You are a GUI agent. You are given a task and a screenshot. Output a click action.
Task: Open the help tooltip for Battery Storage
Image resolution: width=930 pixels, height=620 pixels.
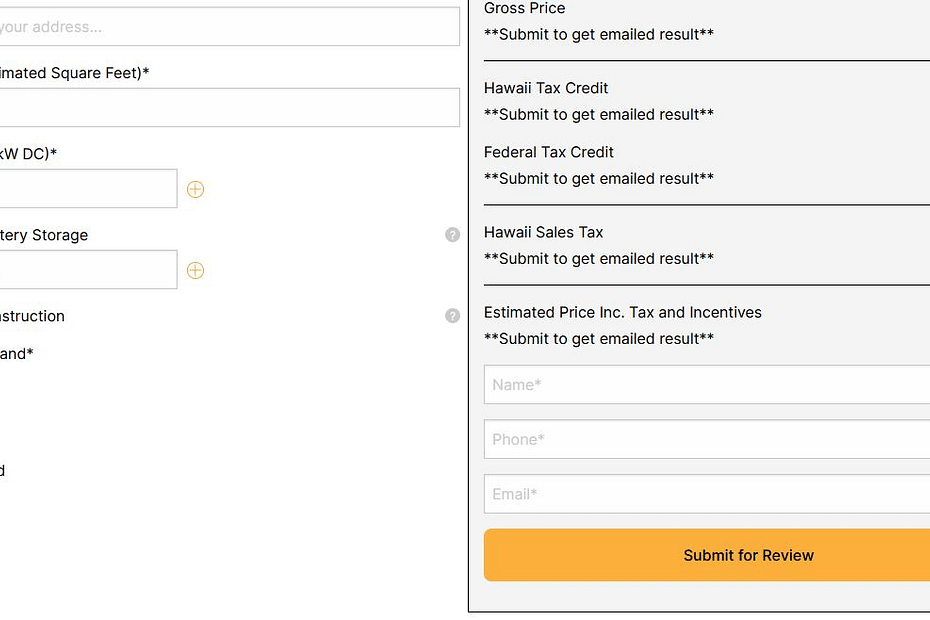point(452,235)
